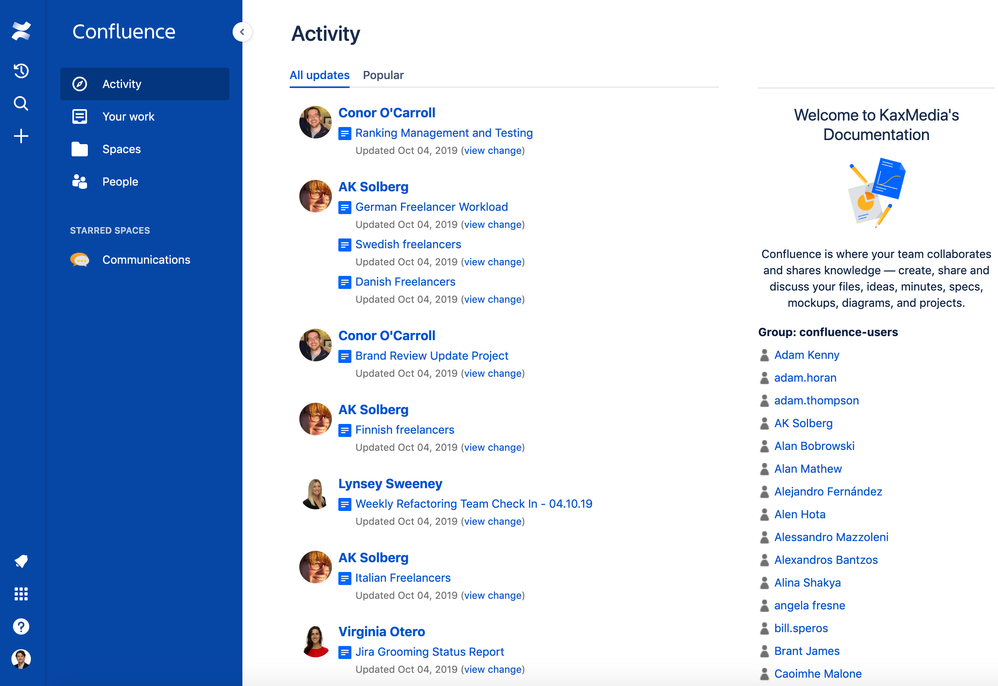Open Spaces in the sidebar
The height and width of the screenshot is (686, 998).
tap(144, 149)
